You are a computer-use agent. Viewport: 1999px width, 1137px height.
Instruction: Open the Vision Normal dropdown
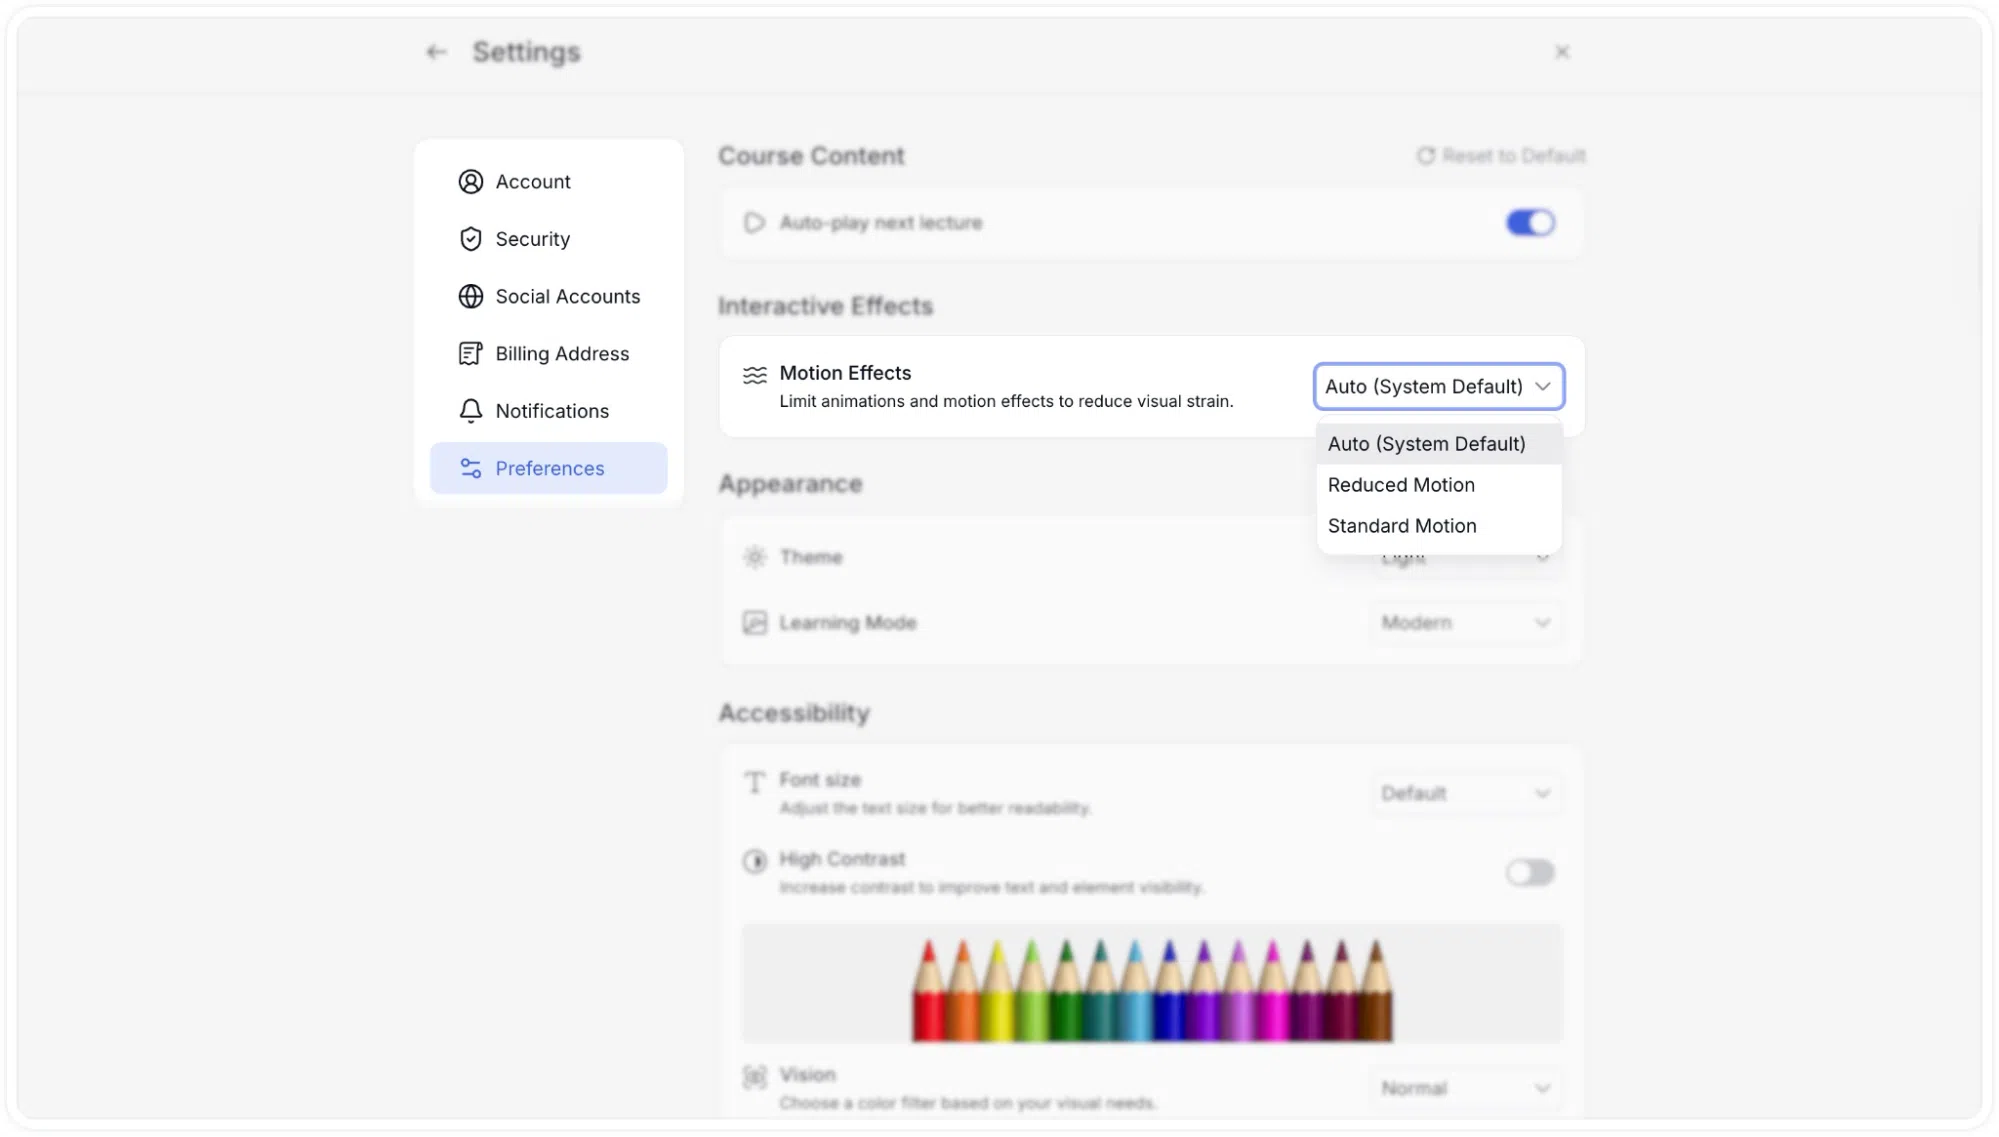coord(1465,1089)
